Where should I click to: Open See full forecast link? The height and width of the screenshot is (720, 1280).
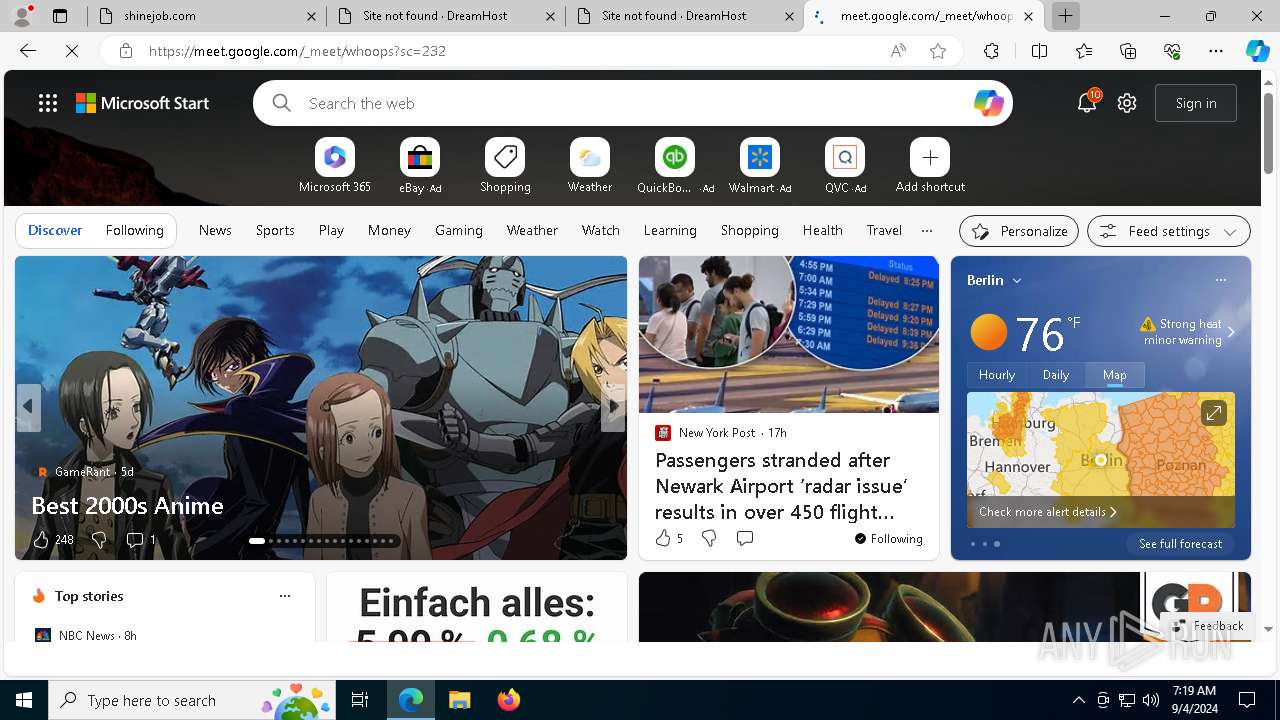pos(1180,544)
